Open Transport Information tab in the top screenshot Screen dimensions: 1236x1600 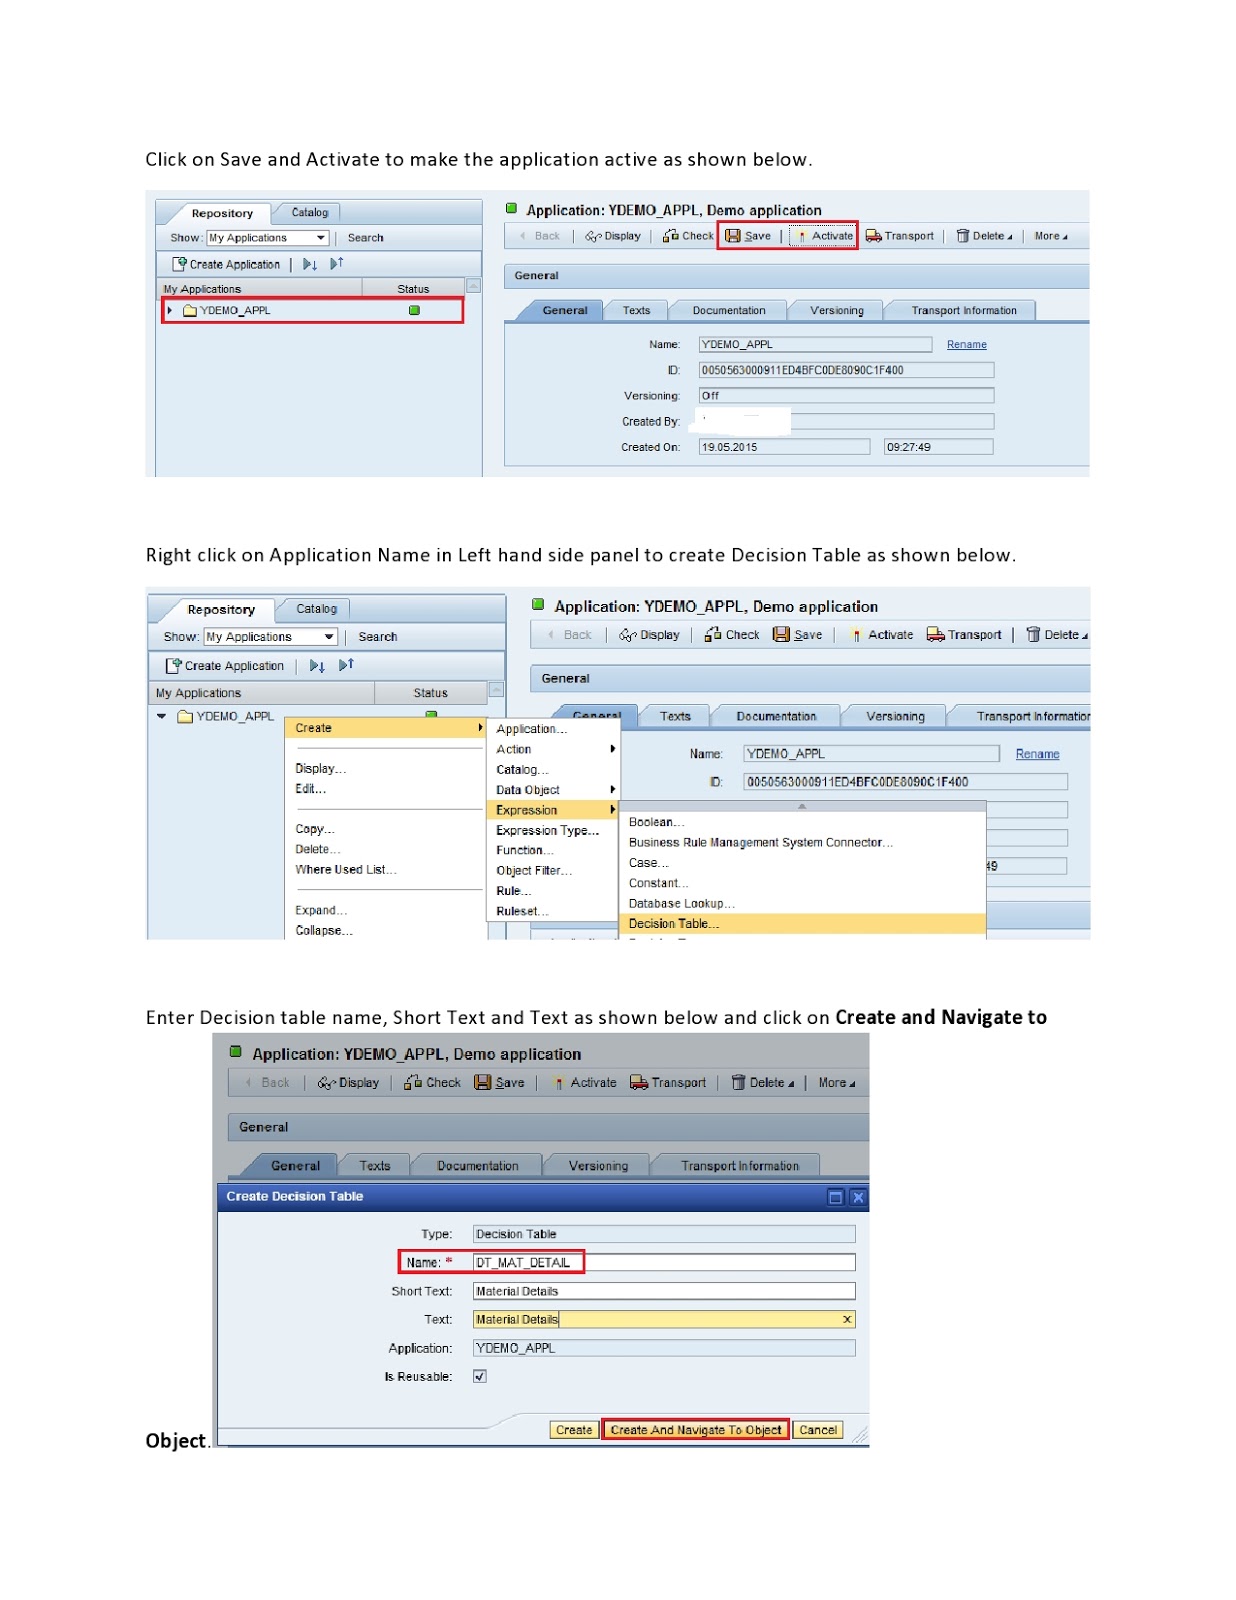[964, 310]
